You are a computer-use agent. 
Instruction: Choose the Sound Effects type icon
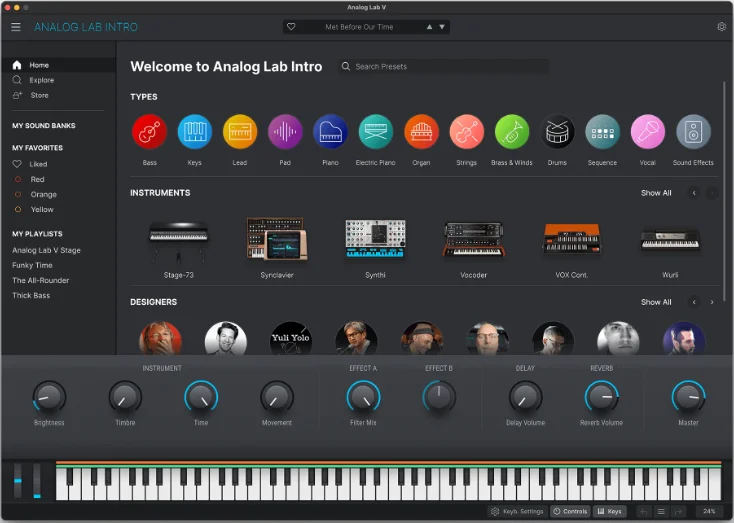coord(693,132)
